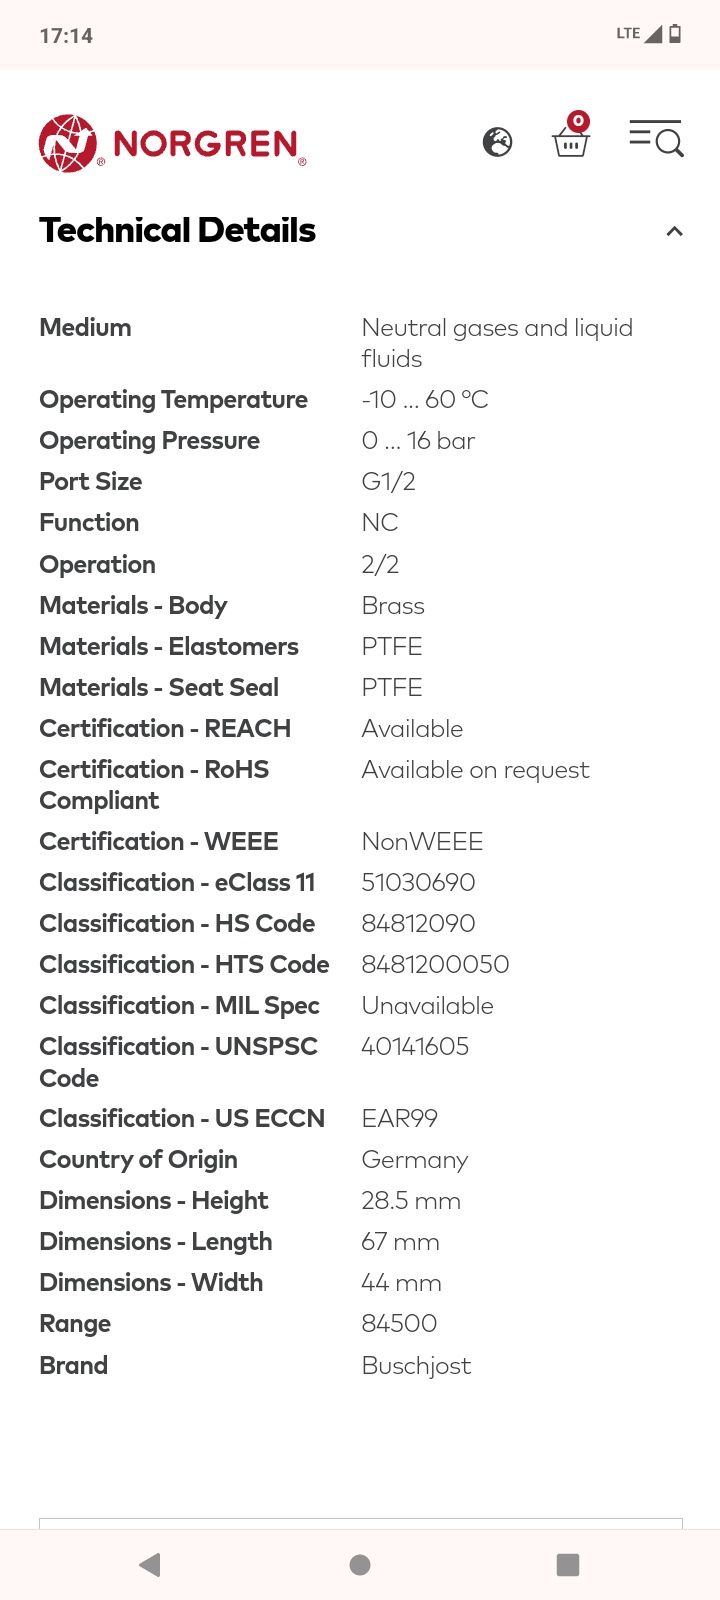Viewport: 720px width, 1600px height.
Task: Tap the LTE signal status icon
Action: pyautogui.click(x=639, y=34)
